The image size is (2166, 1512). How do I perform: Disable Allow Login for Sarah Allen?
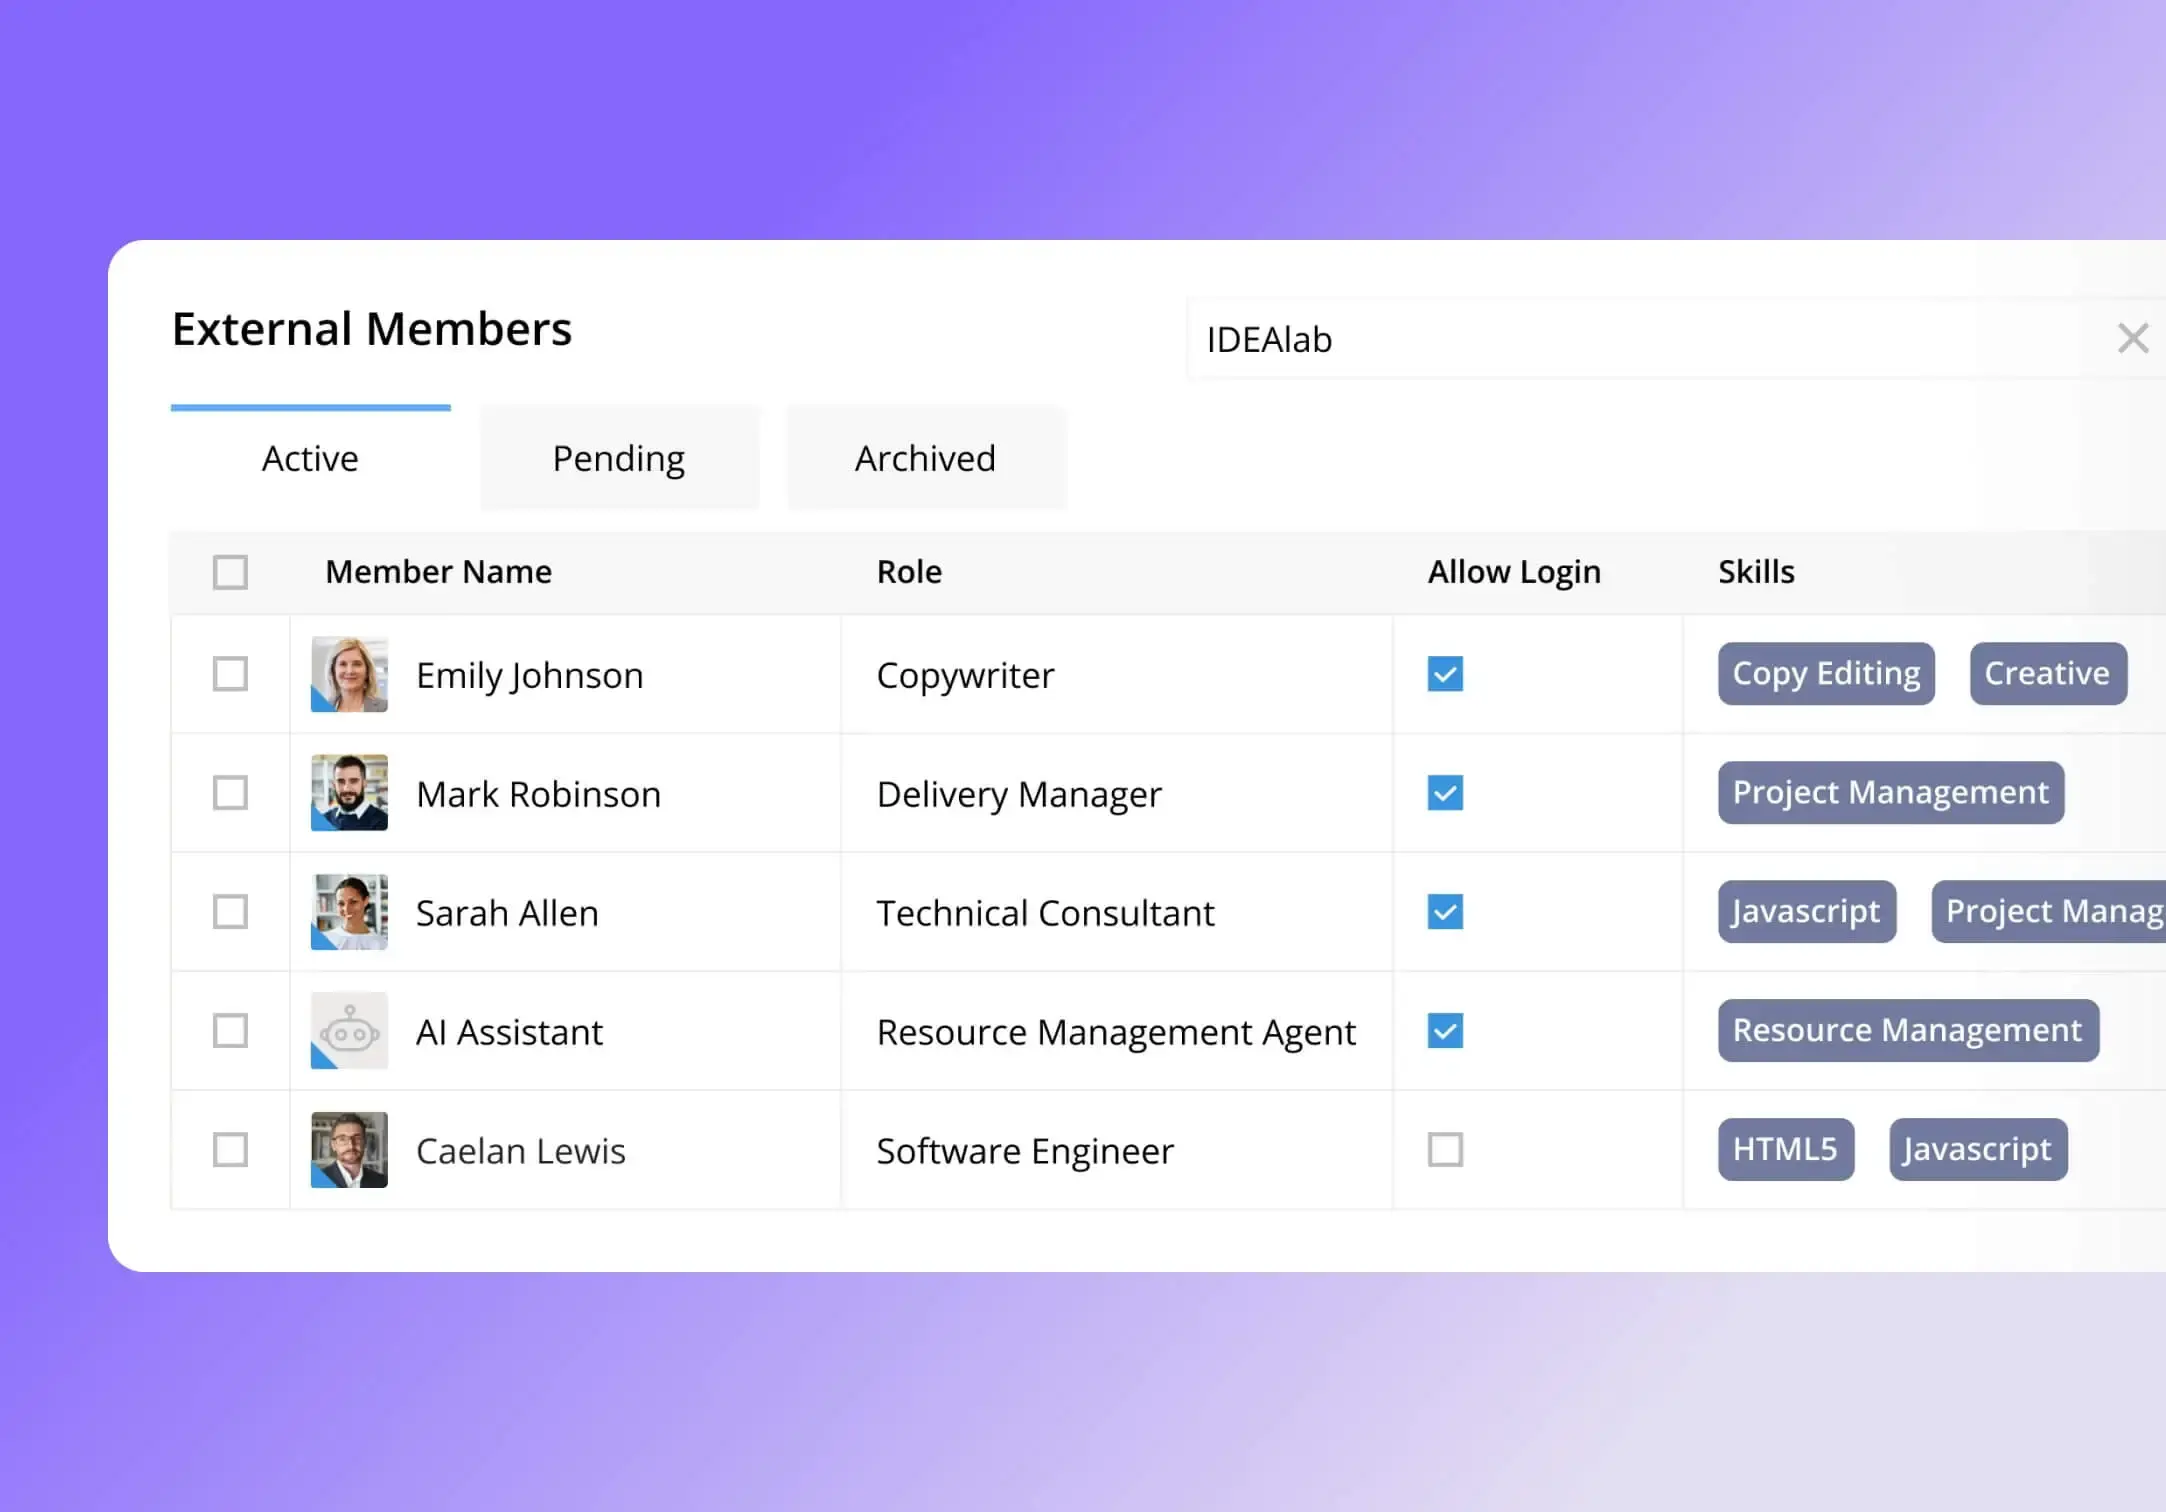pos(1444,912)
